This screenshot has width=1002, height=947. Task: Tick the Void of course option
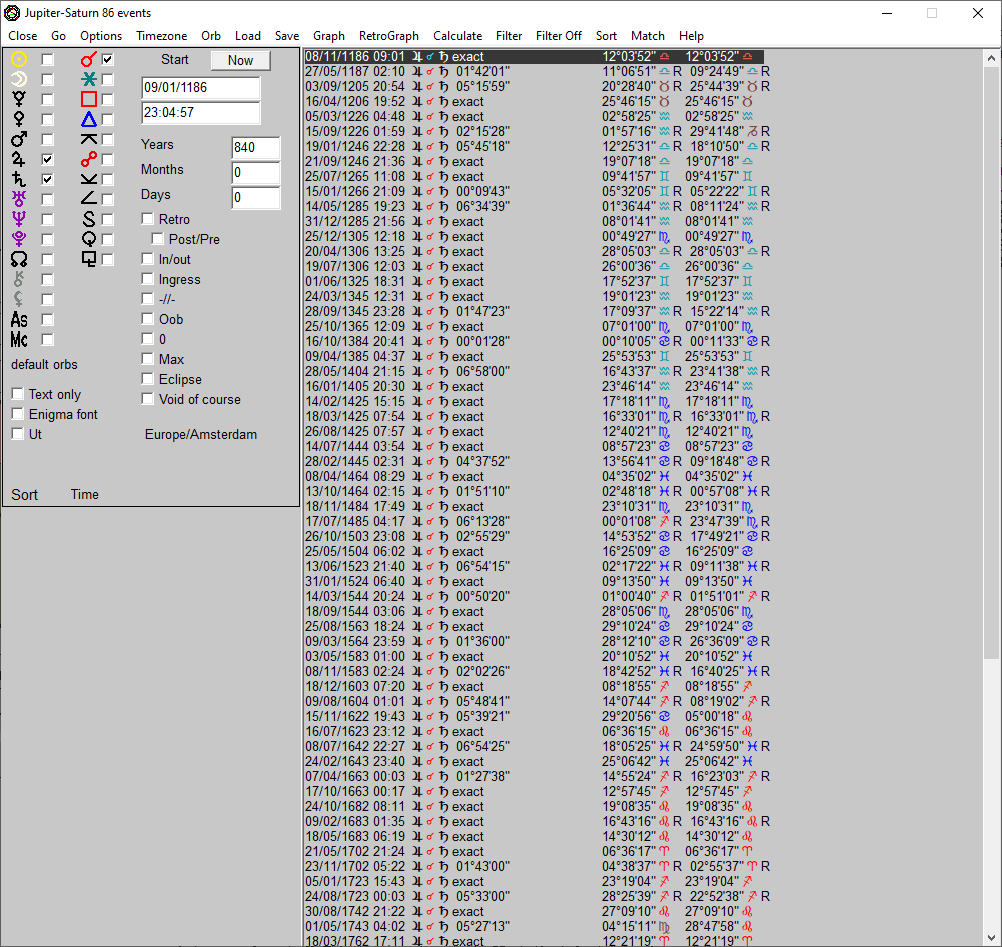tap(148, 399)
